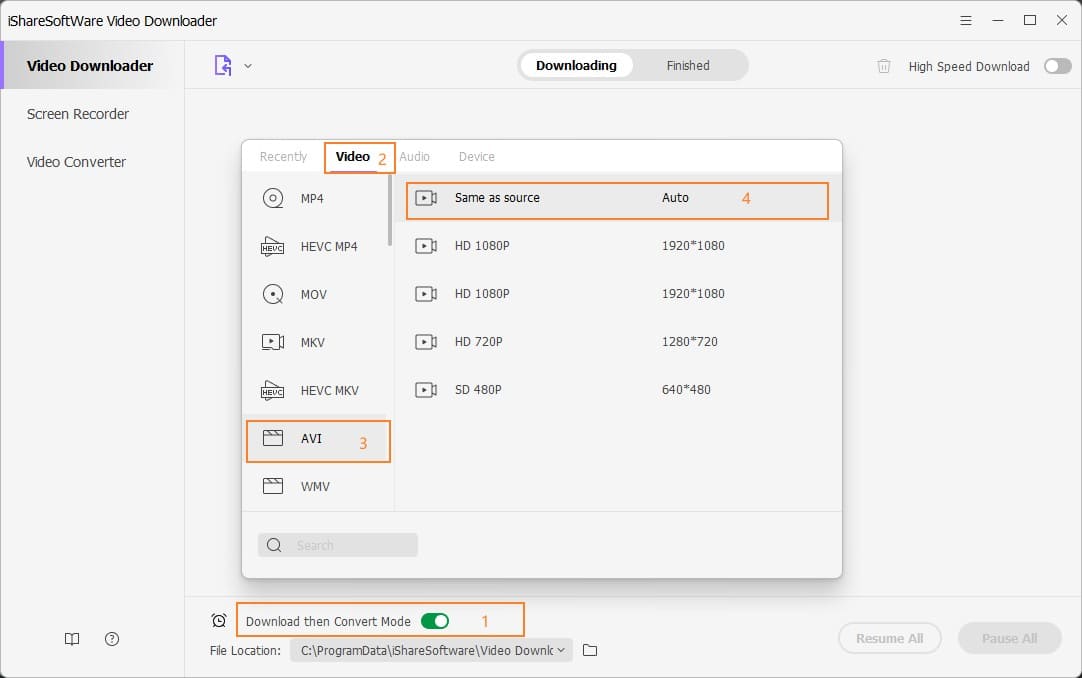Select the MP4 format icon
The image size is (1082, 678).
(x=312, y=198)
